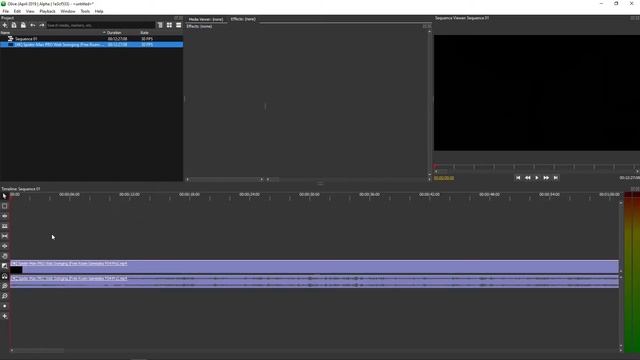Switch to the Effects tab

tap(243, 19)
